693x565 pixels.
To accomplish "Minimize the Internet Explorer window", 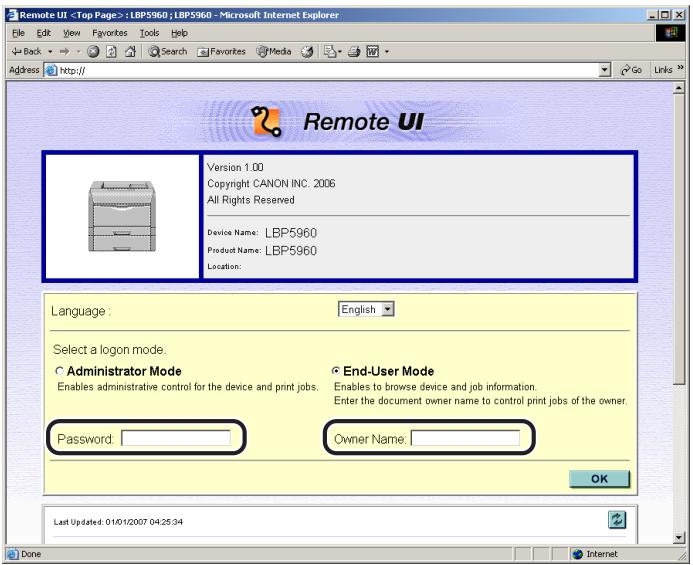I will 652,15.
